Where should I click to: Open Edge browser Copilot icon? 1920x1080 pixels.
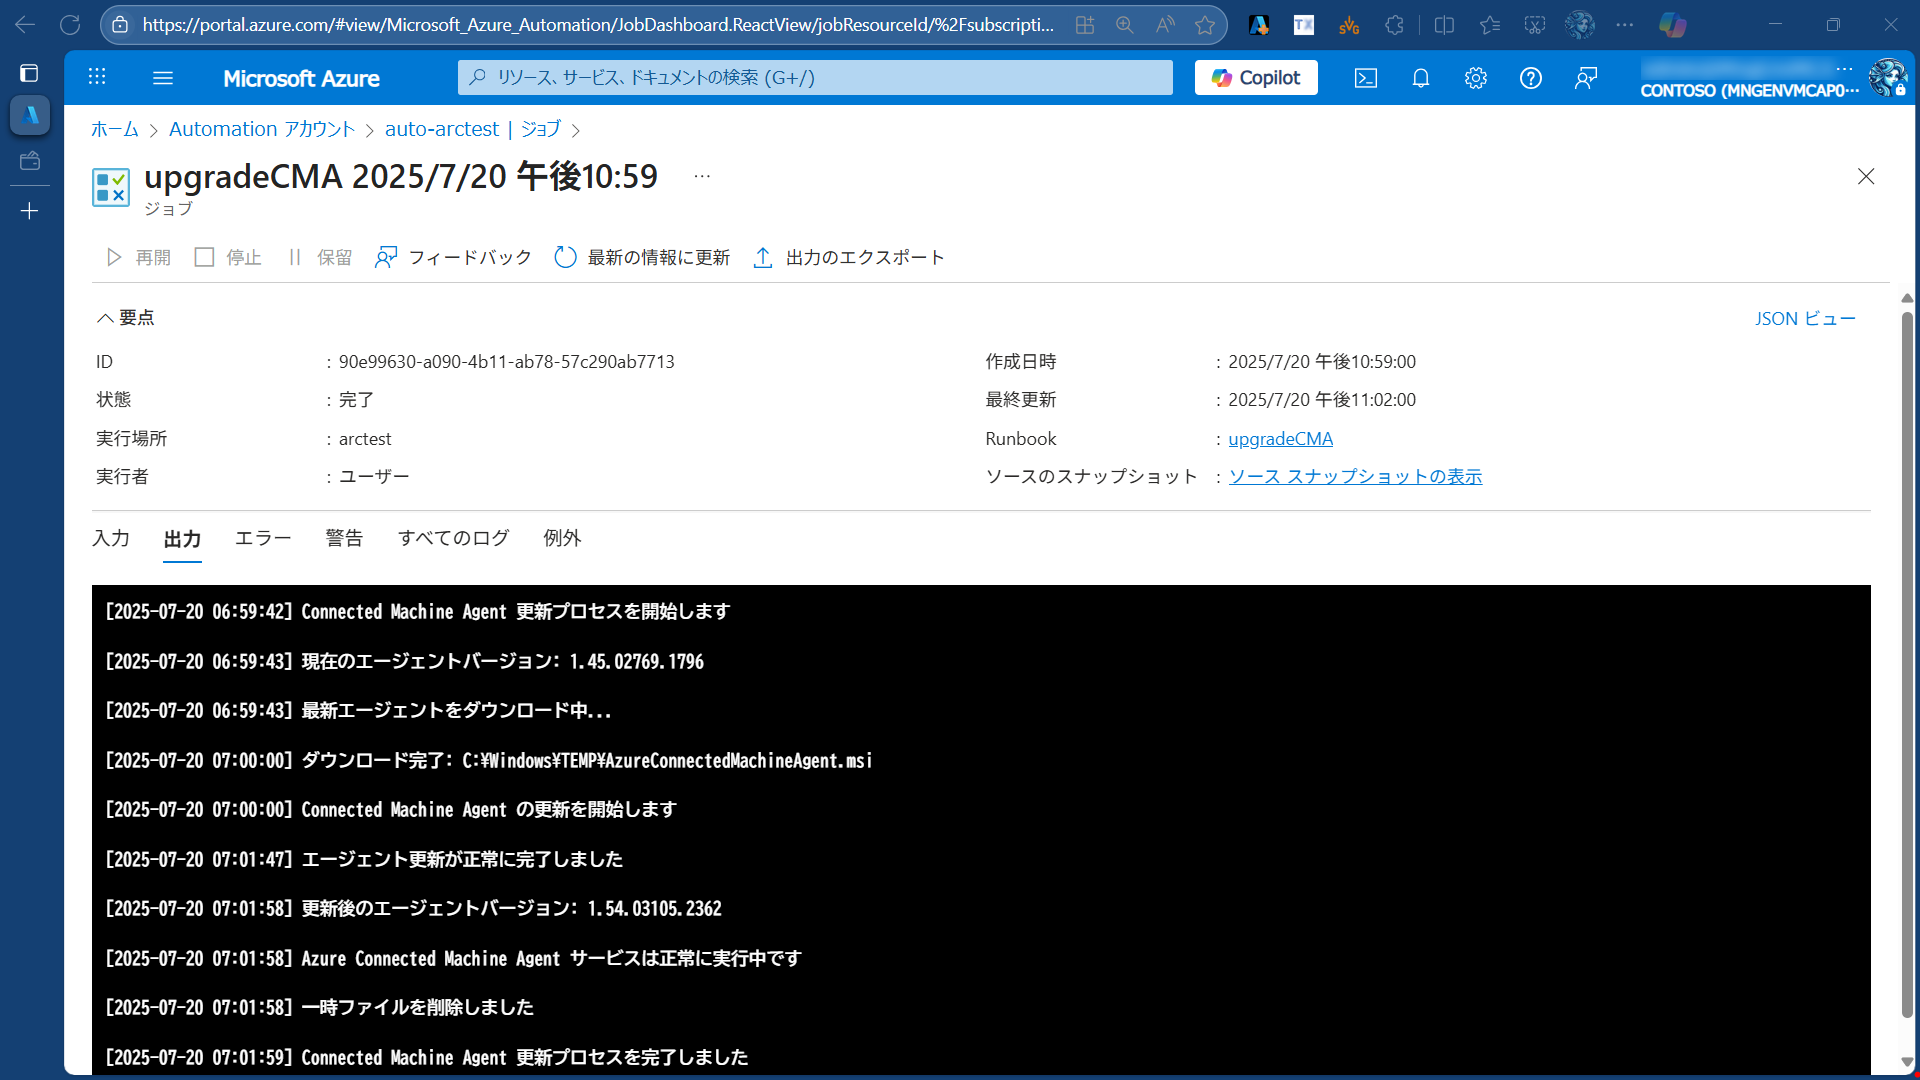coord(1673,25)
